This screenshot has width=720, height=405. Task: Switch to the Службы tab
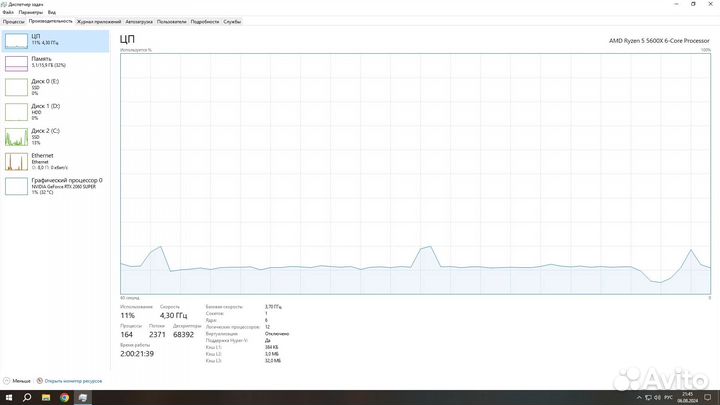[232, 21]
